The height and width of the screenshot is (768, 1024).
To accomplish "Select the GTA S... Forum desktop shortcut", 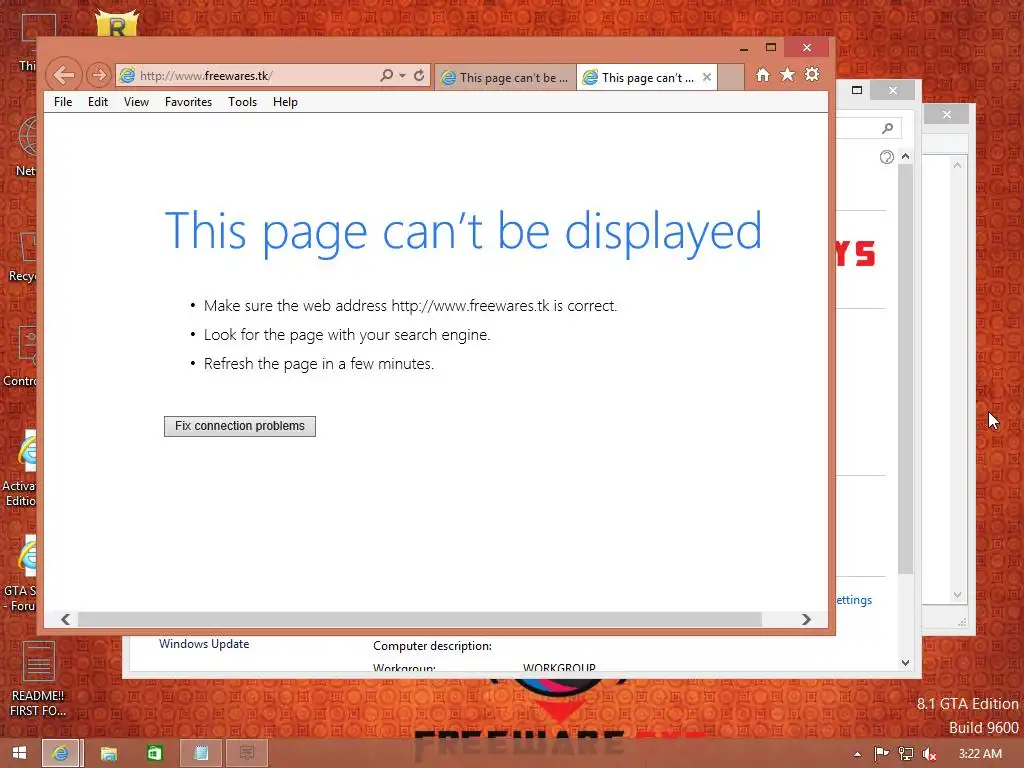I will pos(20,575).
